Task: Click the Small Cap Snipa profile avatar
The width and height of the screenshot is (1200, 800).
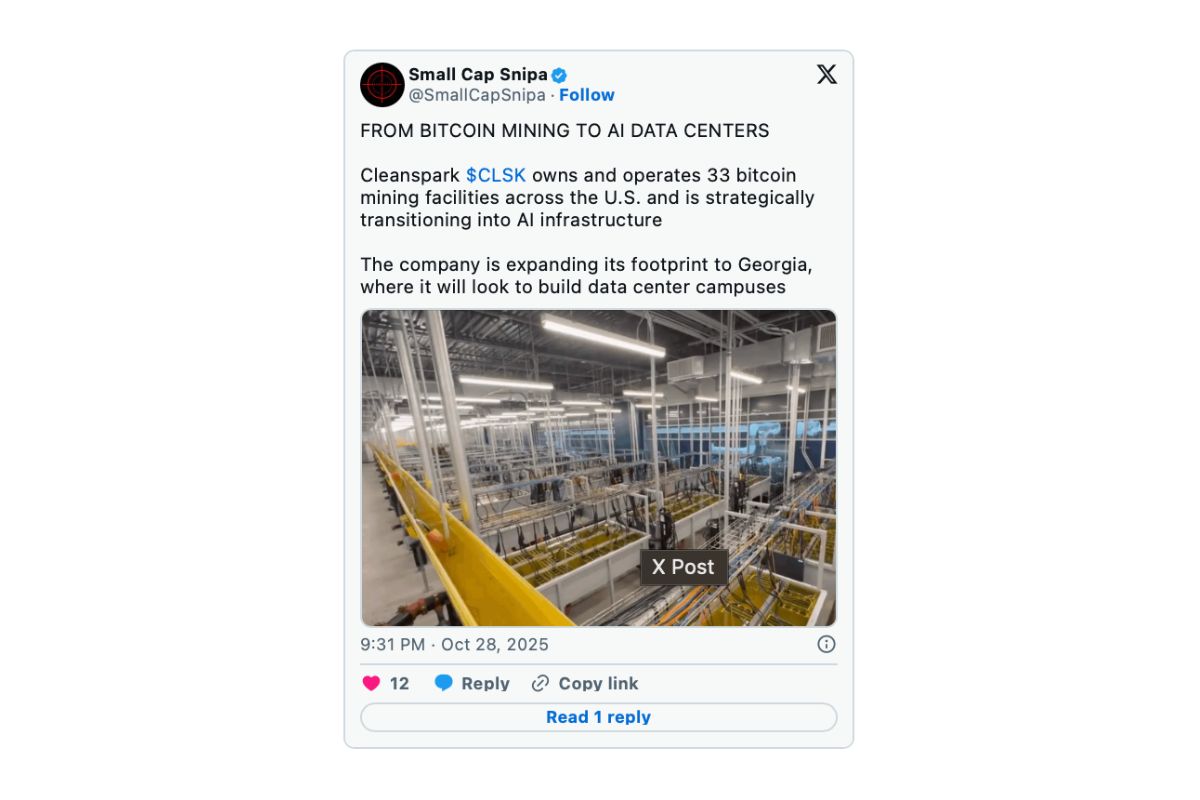Action: coord(382,84)
